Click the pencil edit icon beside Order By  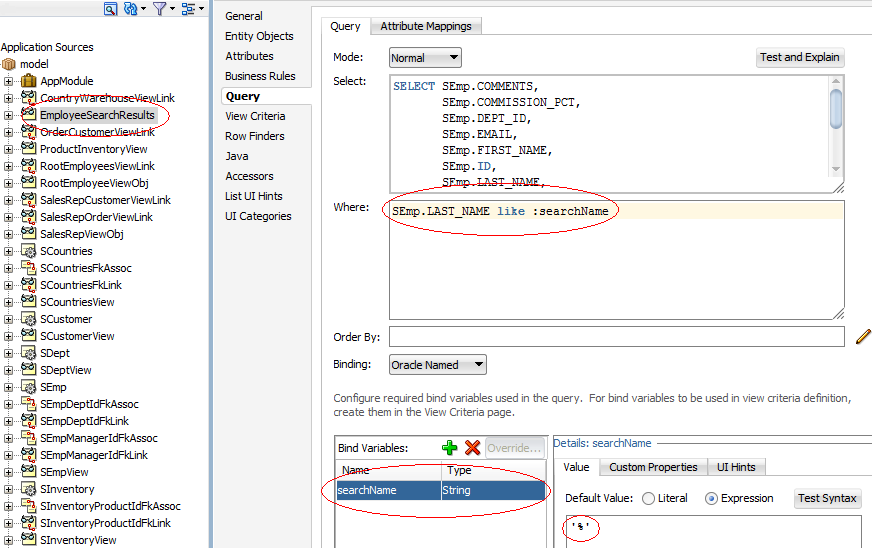tap(863, 336)
